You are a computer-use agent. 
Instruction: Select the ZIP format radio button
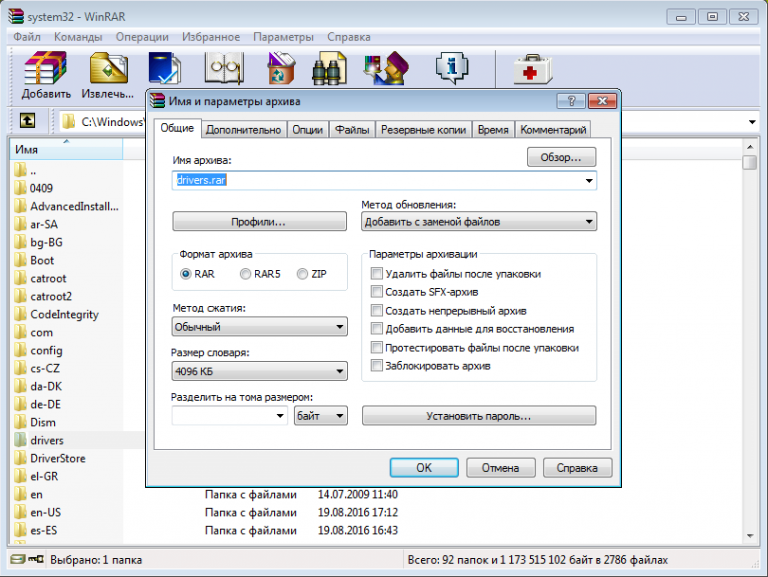(303, 274)
